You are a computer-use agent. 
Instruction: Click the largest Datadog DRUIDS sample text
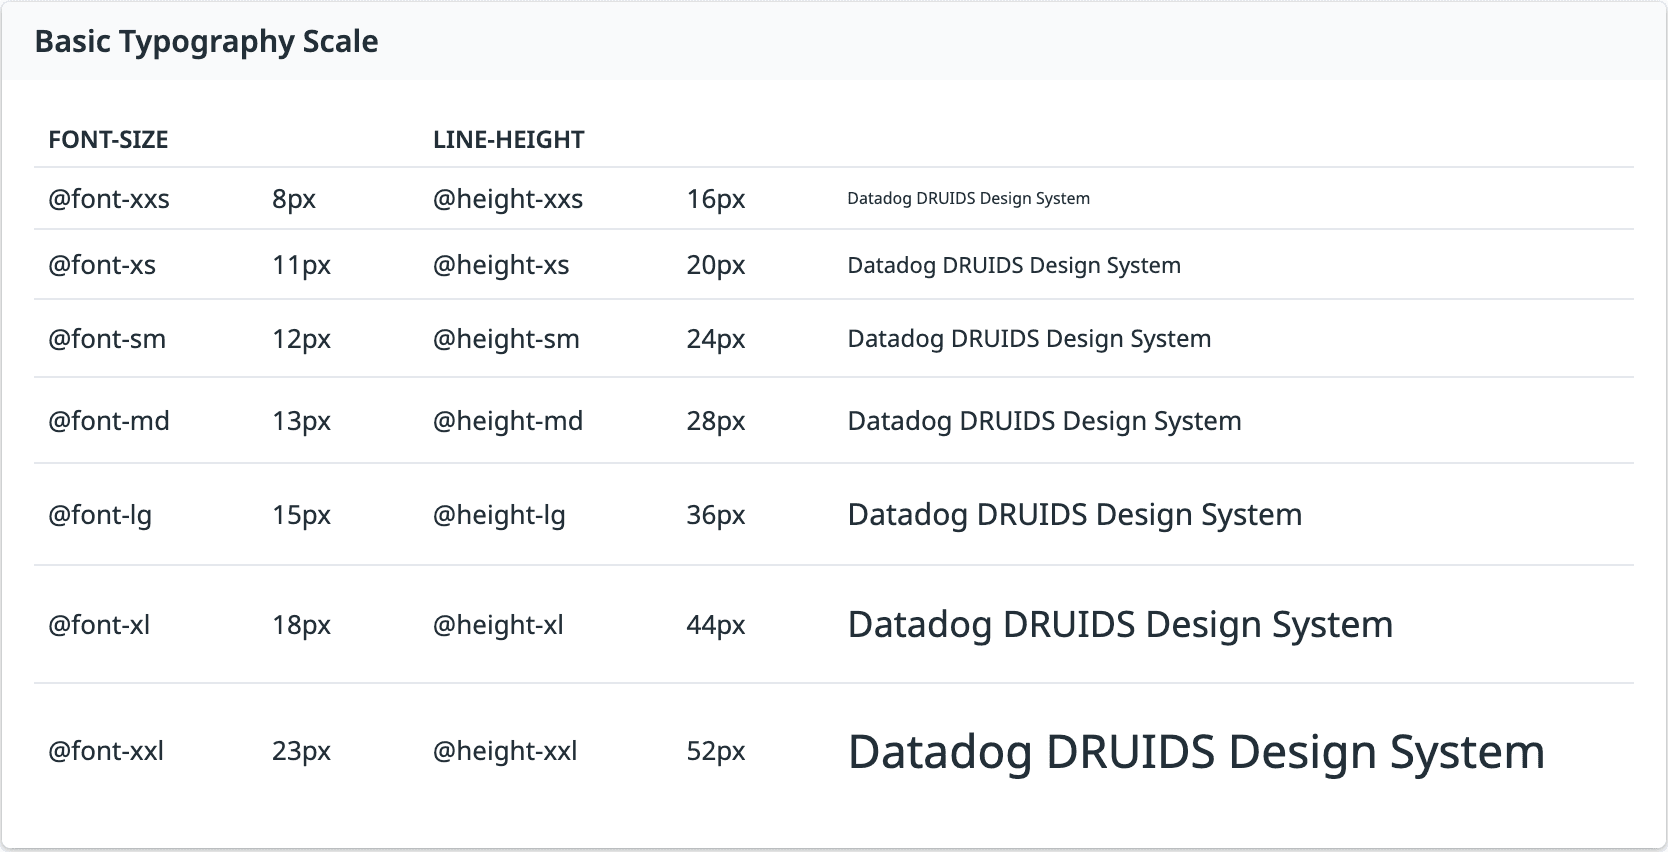[x=1196, y=752]
